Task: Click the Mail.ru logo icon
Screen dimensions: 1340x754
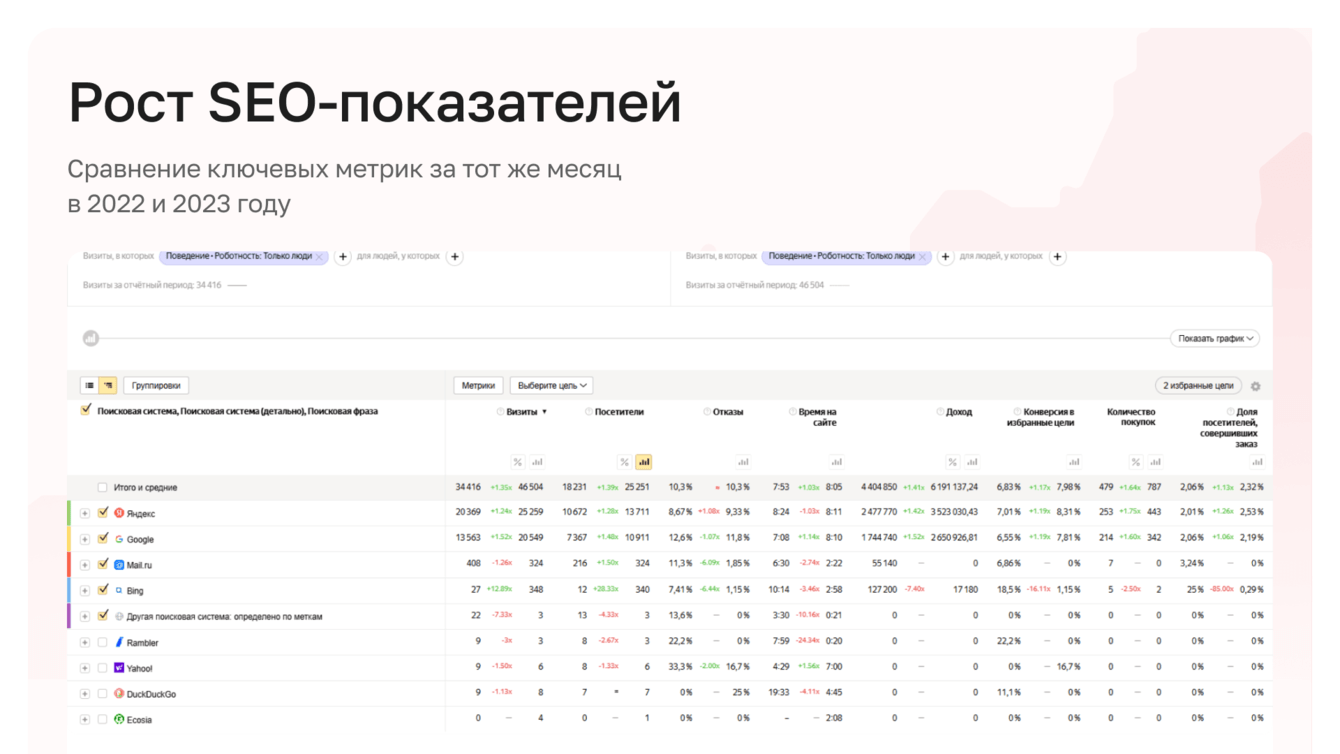Action: (119, 565)
